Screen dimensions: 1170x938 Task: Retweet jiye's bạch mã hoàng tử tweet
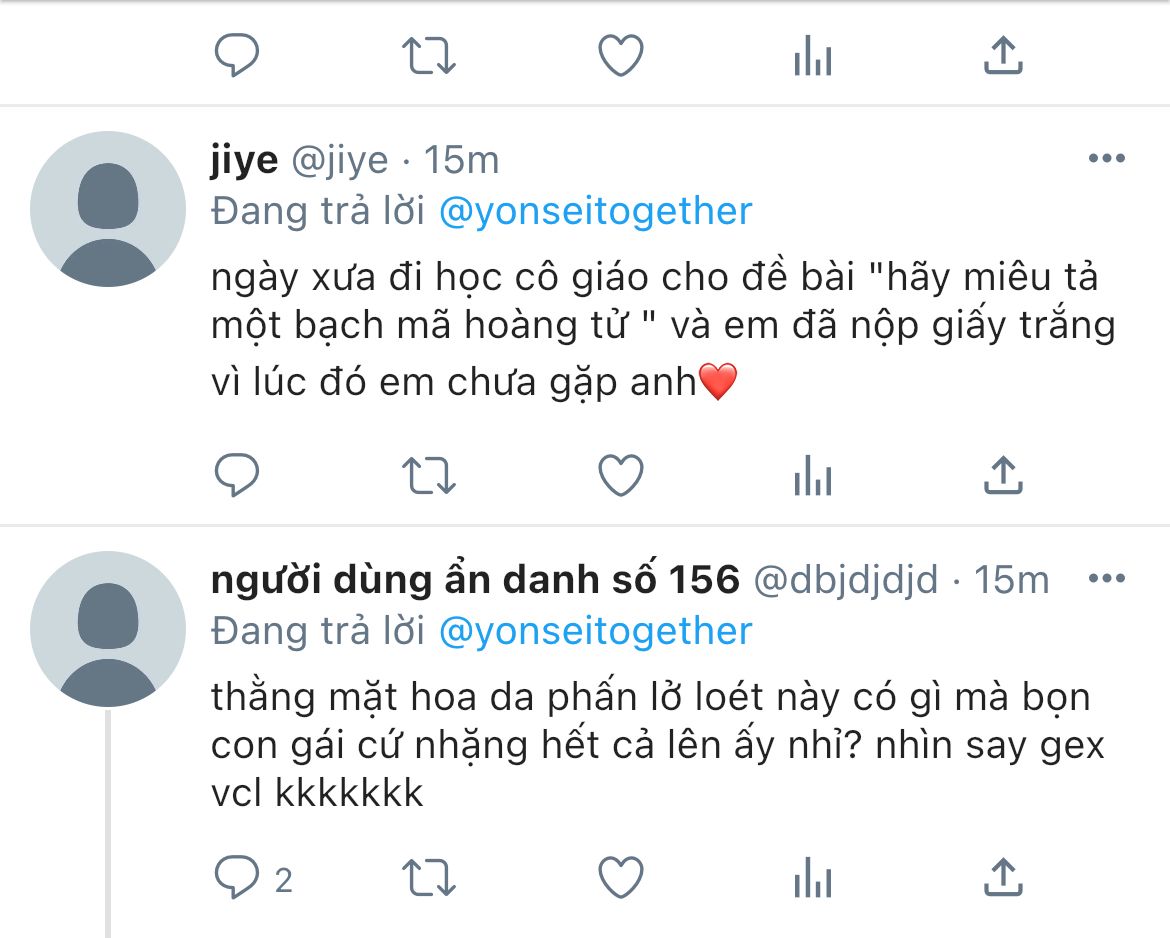pyautogui.click(x=428, y=475)
